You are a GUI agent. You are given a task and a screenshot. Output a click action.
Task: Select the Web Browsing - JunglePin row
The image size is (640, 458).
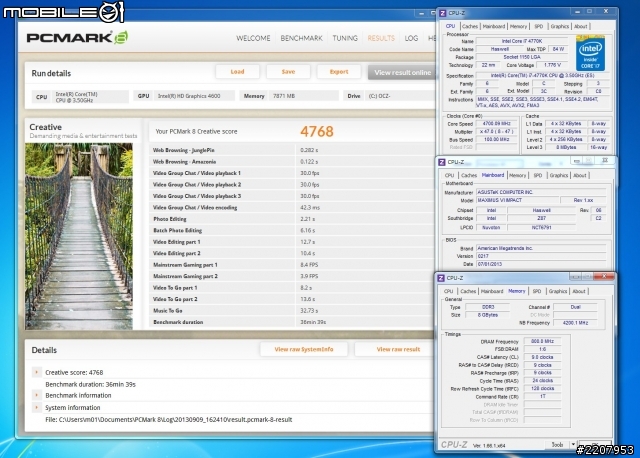(x=292, y=150)
